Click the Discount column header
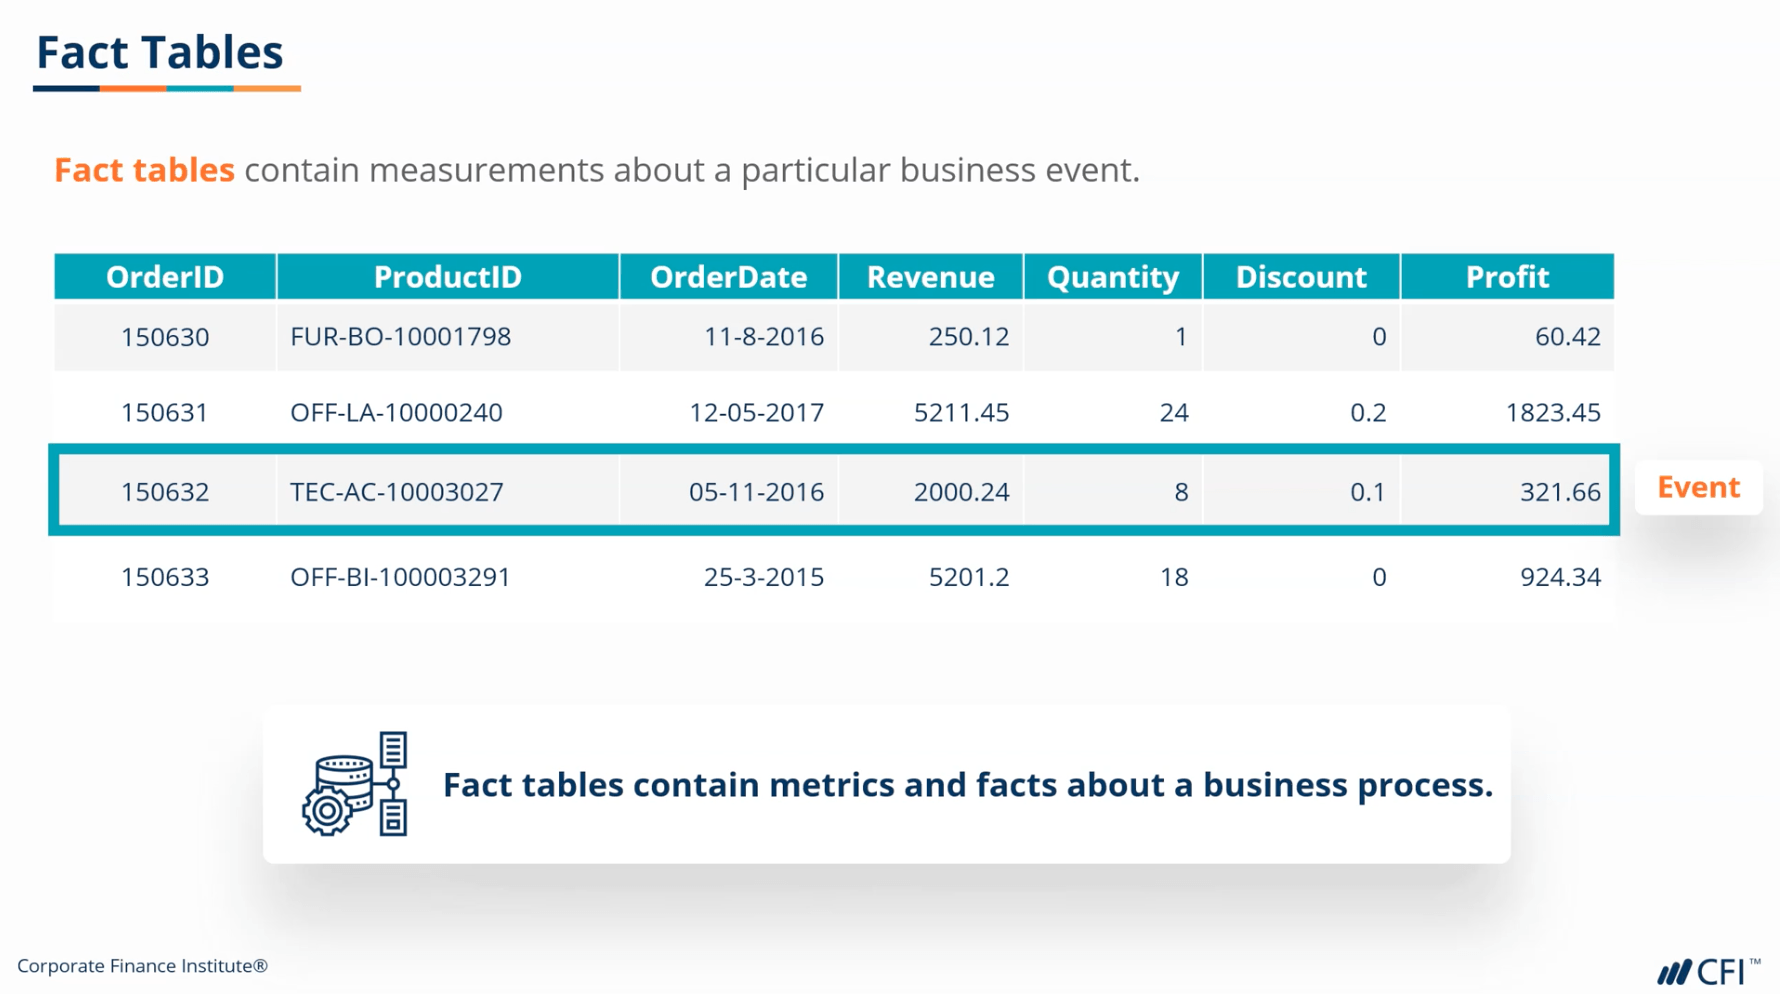The height and width of the screenshot is (994, 1780). click(1300, 277)
